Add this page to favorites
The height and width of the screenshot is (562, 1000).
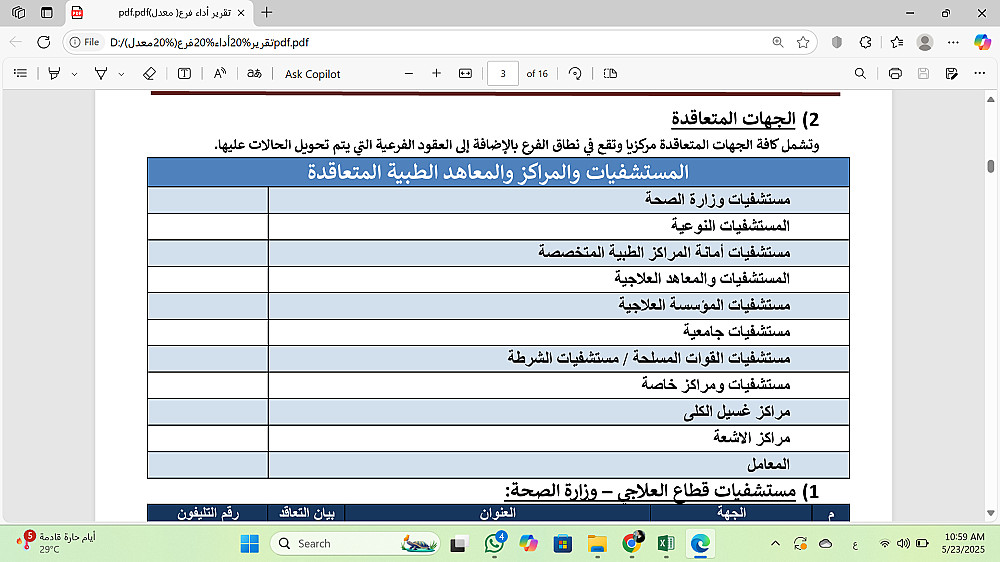tap(803, 42)
